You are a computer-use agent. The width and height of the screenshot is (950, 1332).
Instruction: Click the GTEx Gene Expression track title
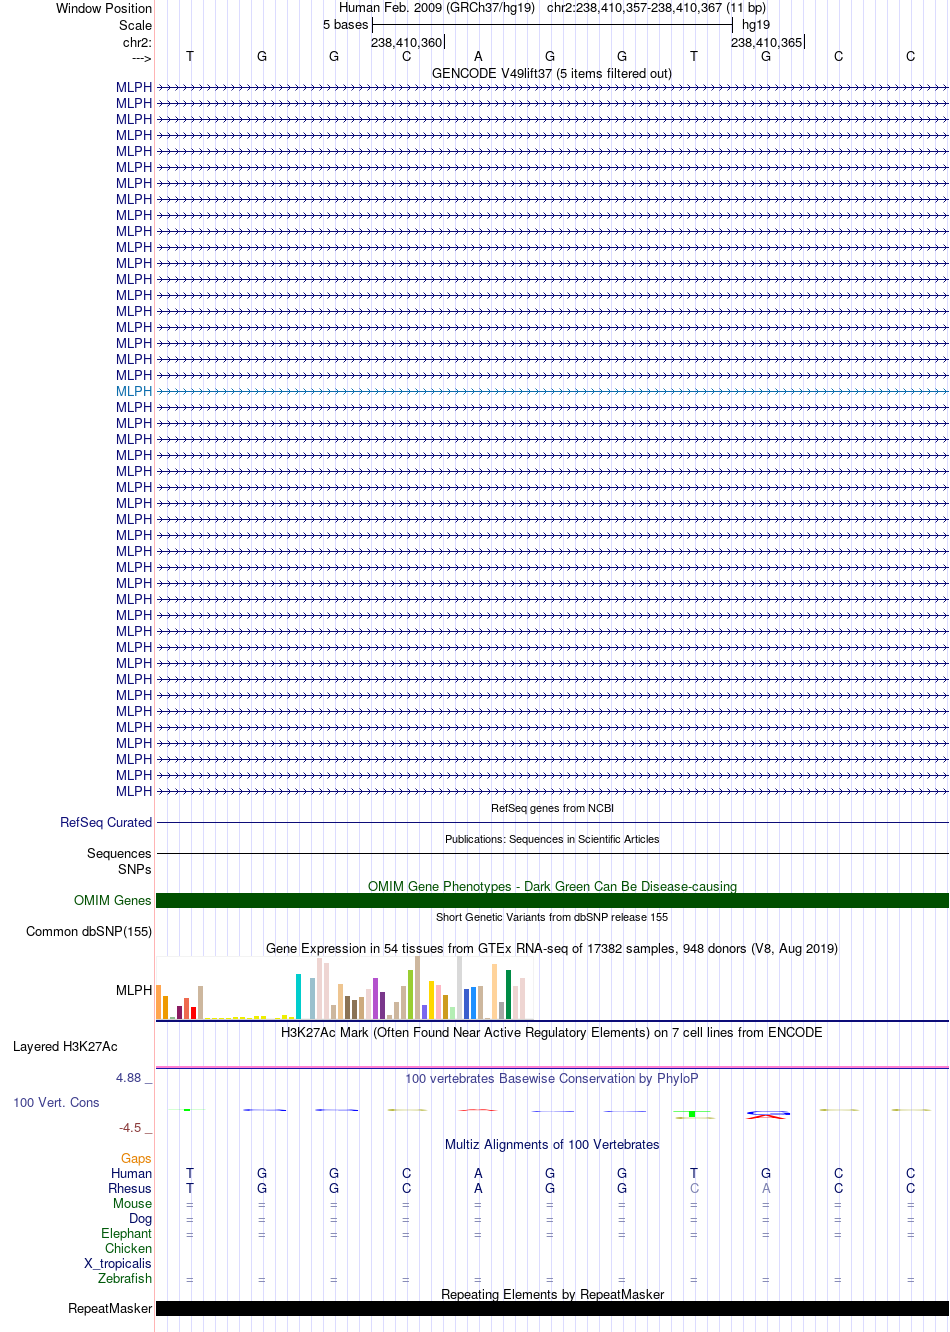pos(552,949)
